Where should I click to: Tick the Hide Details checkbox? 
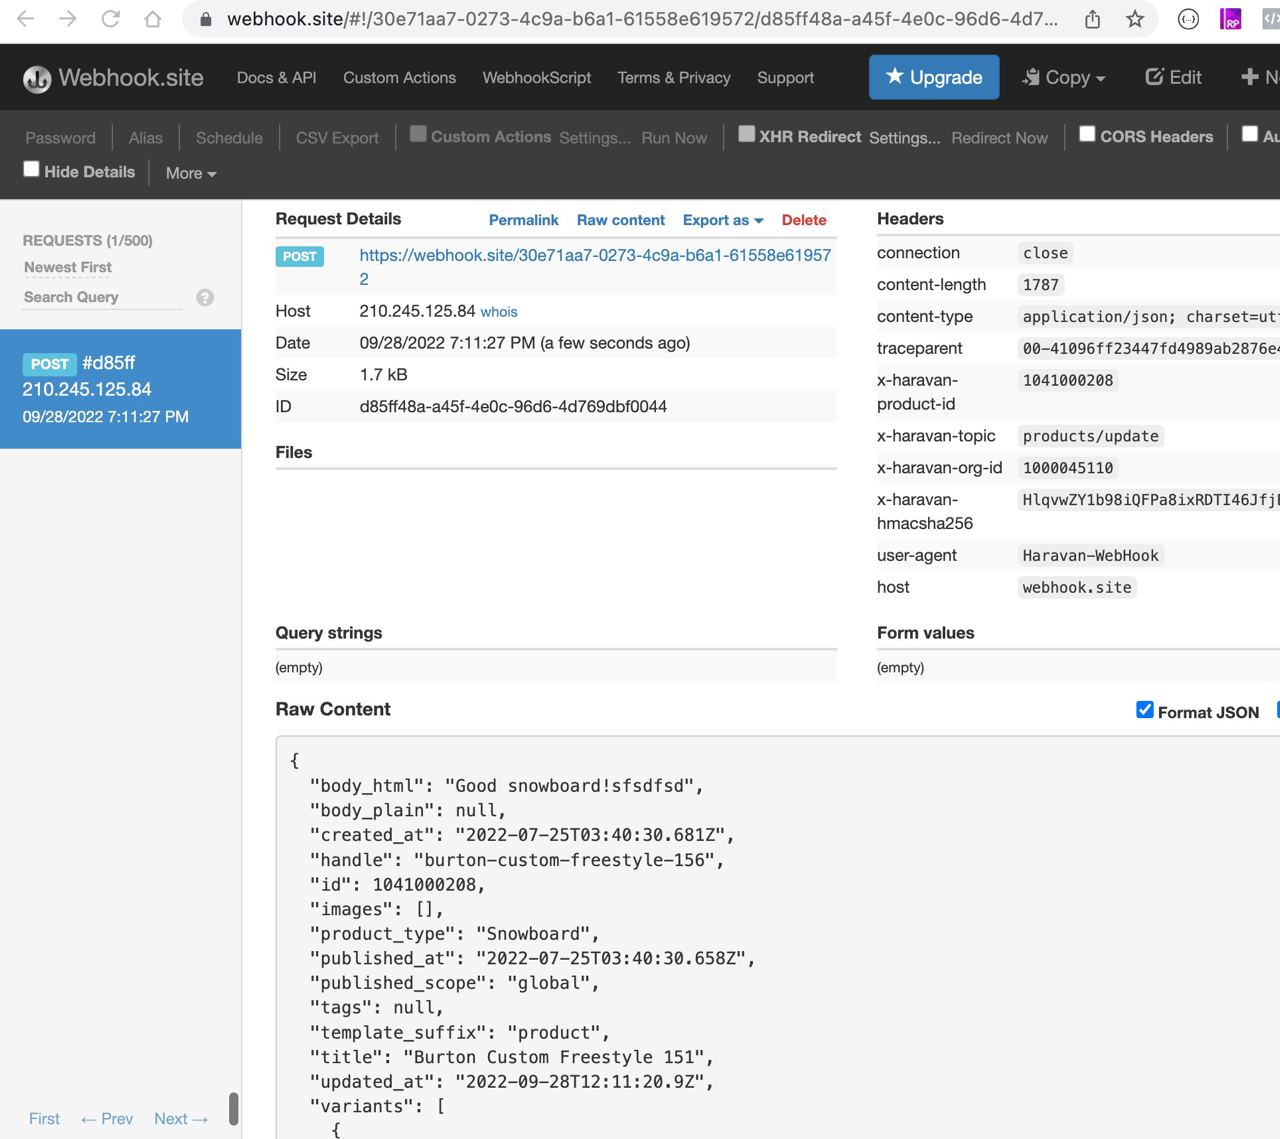(32, 170)
